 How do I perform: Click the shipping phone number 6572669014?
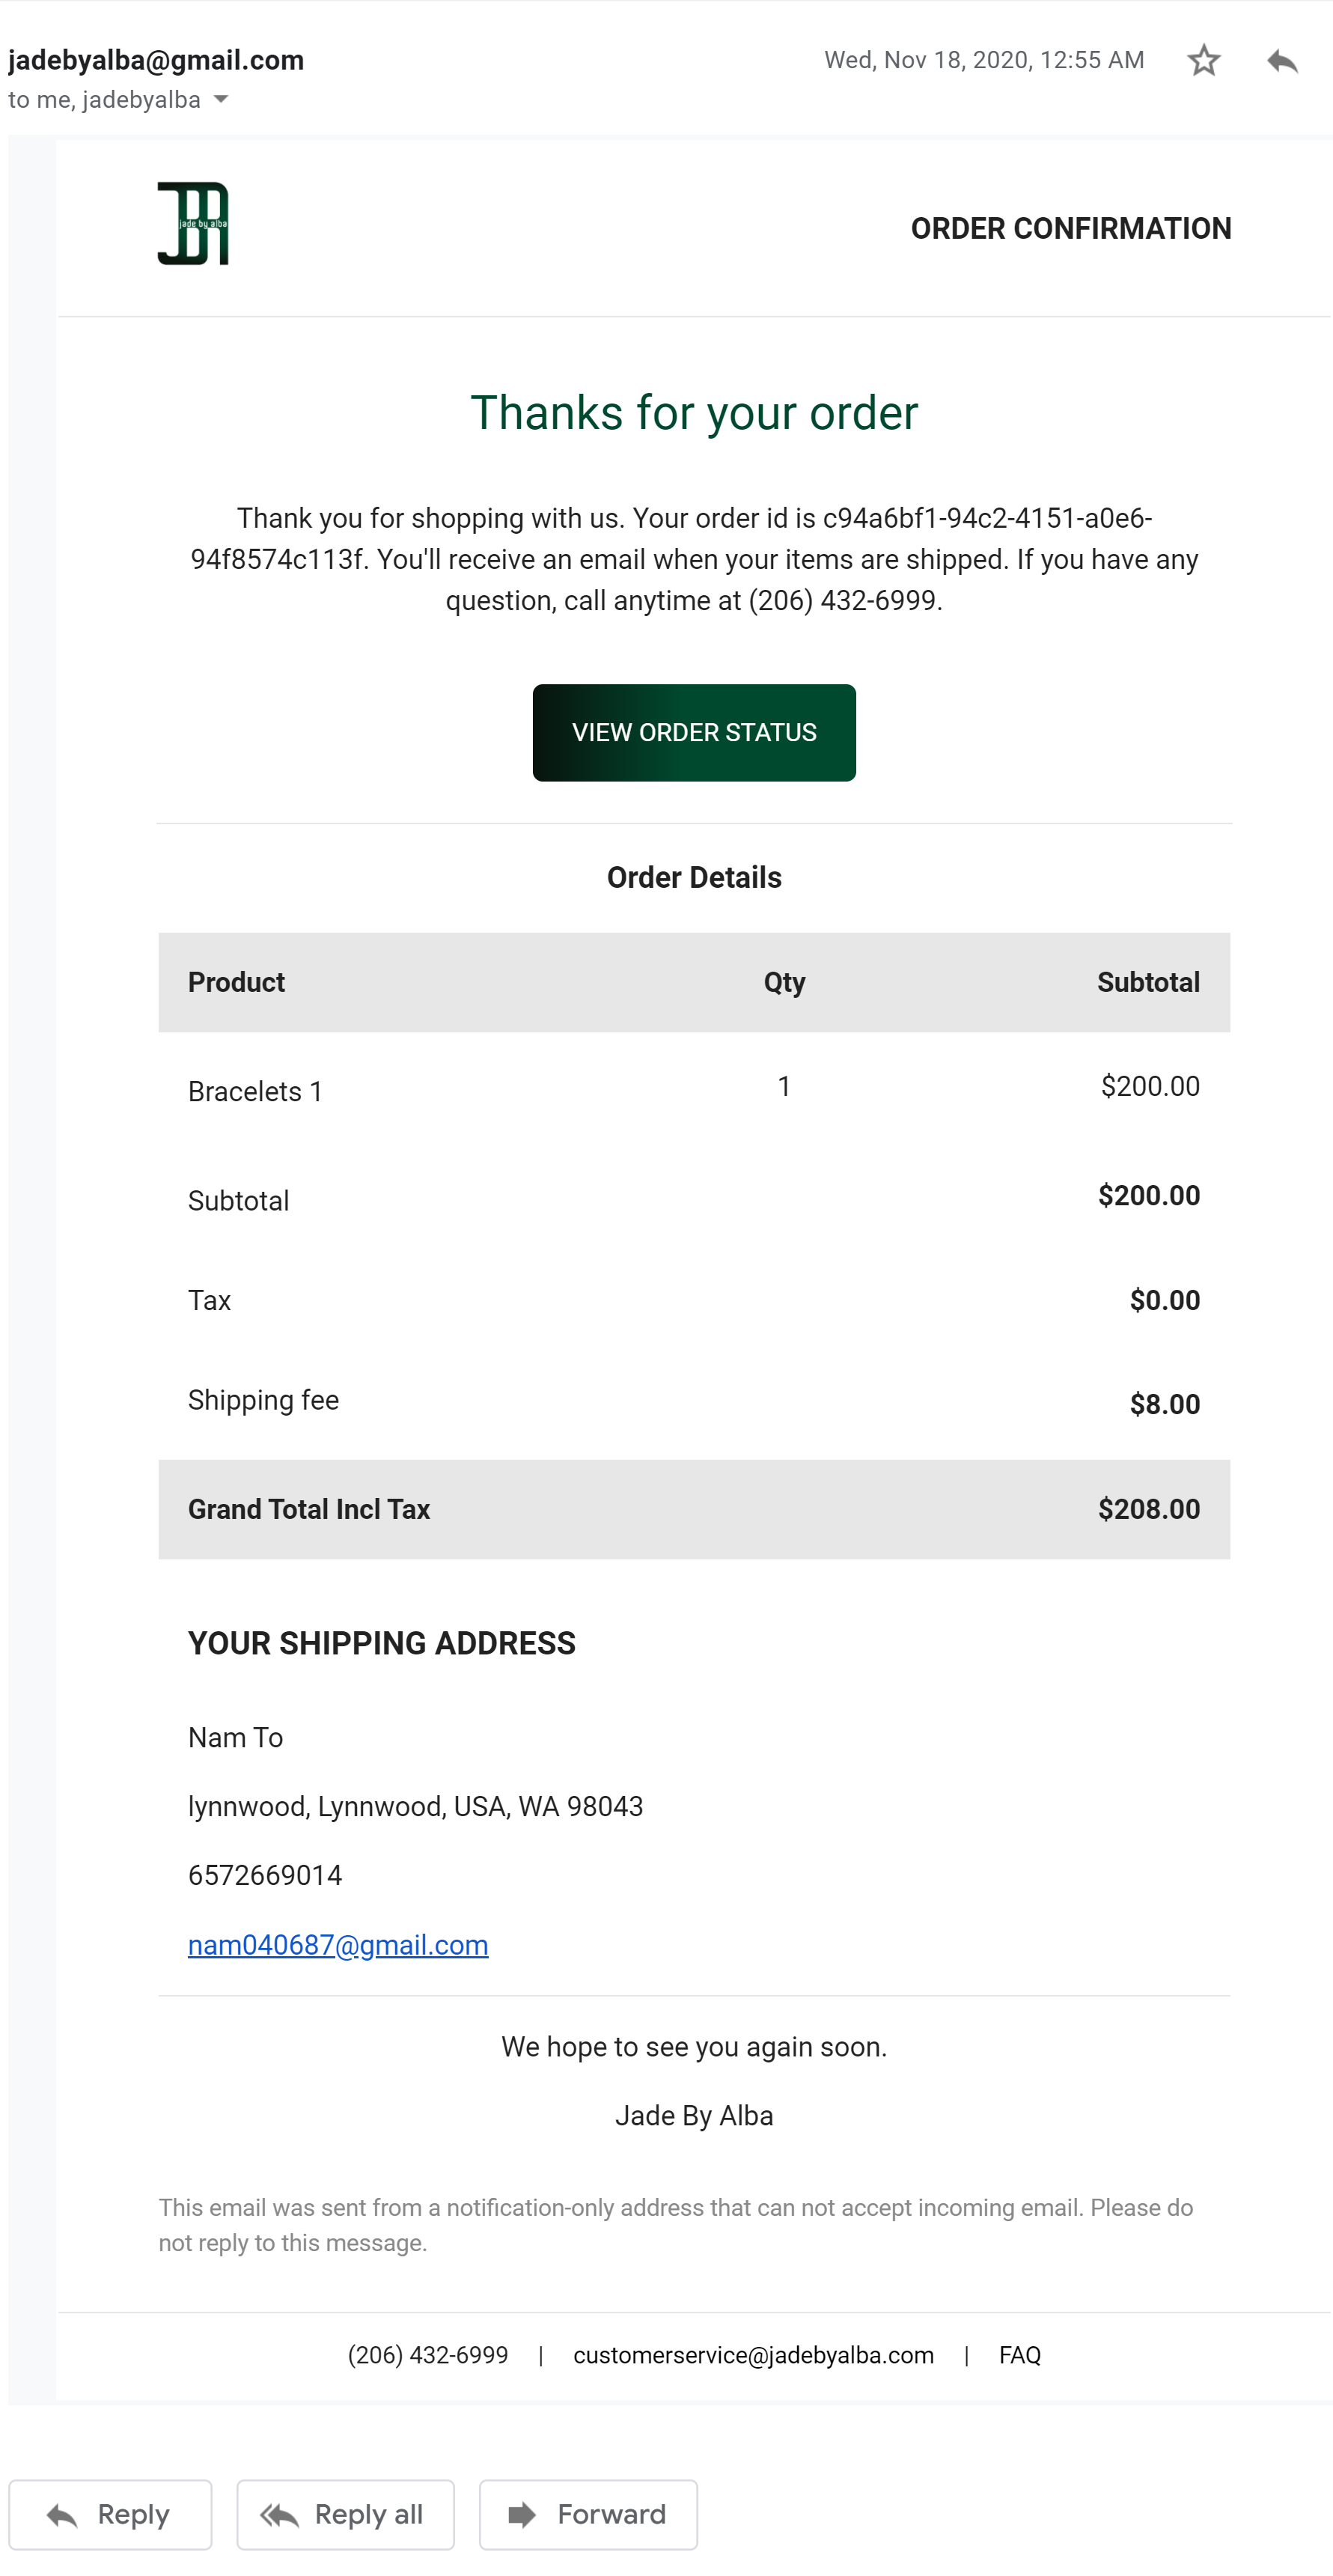[265, 1875]
